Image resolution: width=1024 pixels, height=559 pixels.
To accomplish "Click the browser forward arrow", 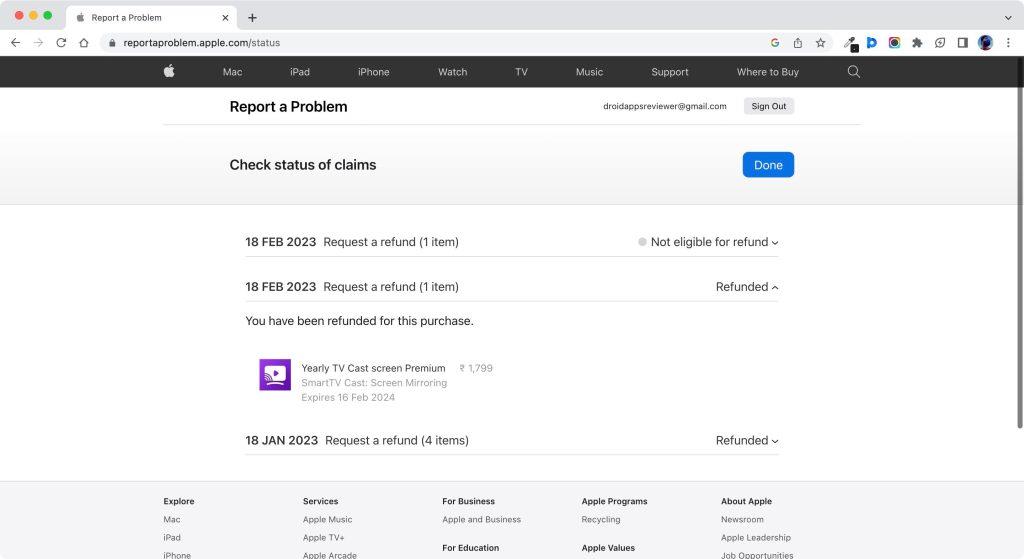I will click(x=39, y=42).
